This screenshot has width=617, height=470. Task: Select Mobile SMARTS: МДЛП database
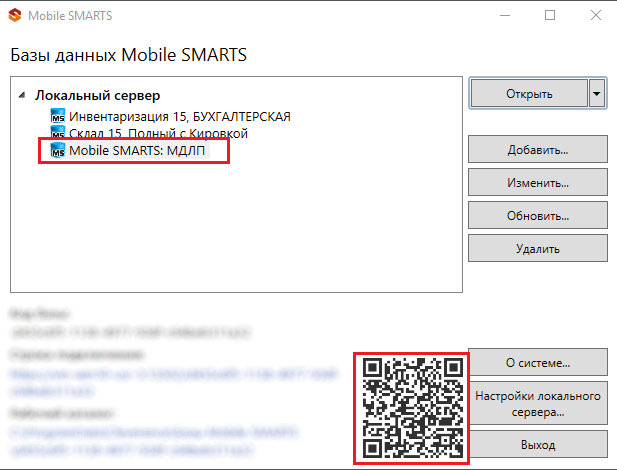click(x=137, y=150)
